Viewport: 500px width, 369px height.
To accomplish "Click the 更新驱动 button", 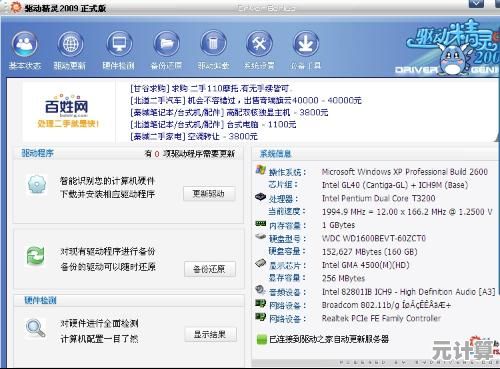I will 209,194.
